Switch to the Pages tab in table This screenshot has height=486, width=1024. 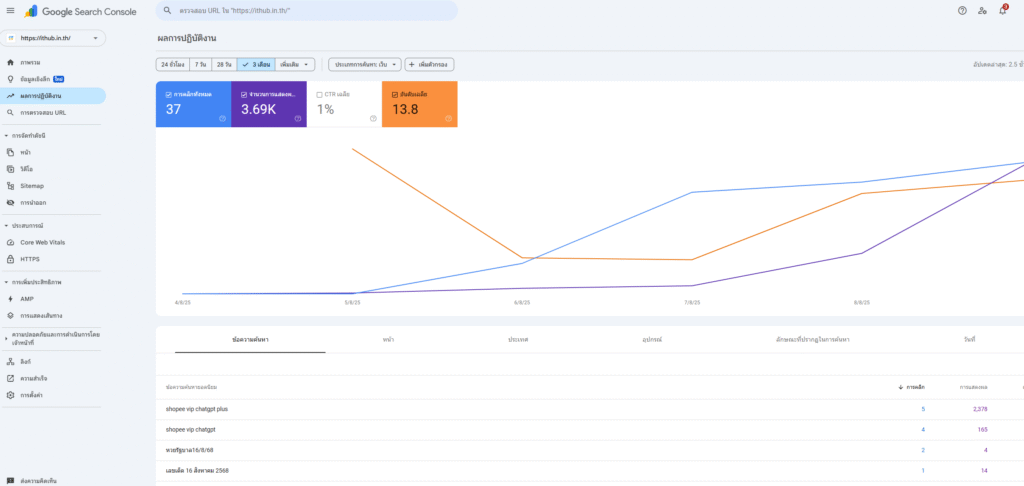pos(389,340)
